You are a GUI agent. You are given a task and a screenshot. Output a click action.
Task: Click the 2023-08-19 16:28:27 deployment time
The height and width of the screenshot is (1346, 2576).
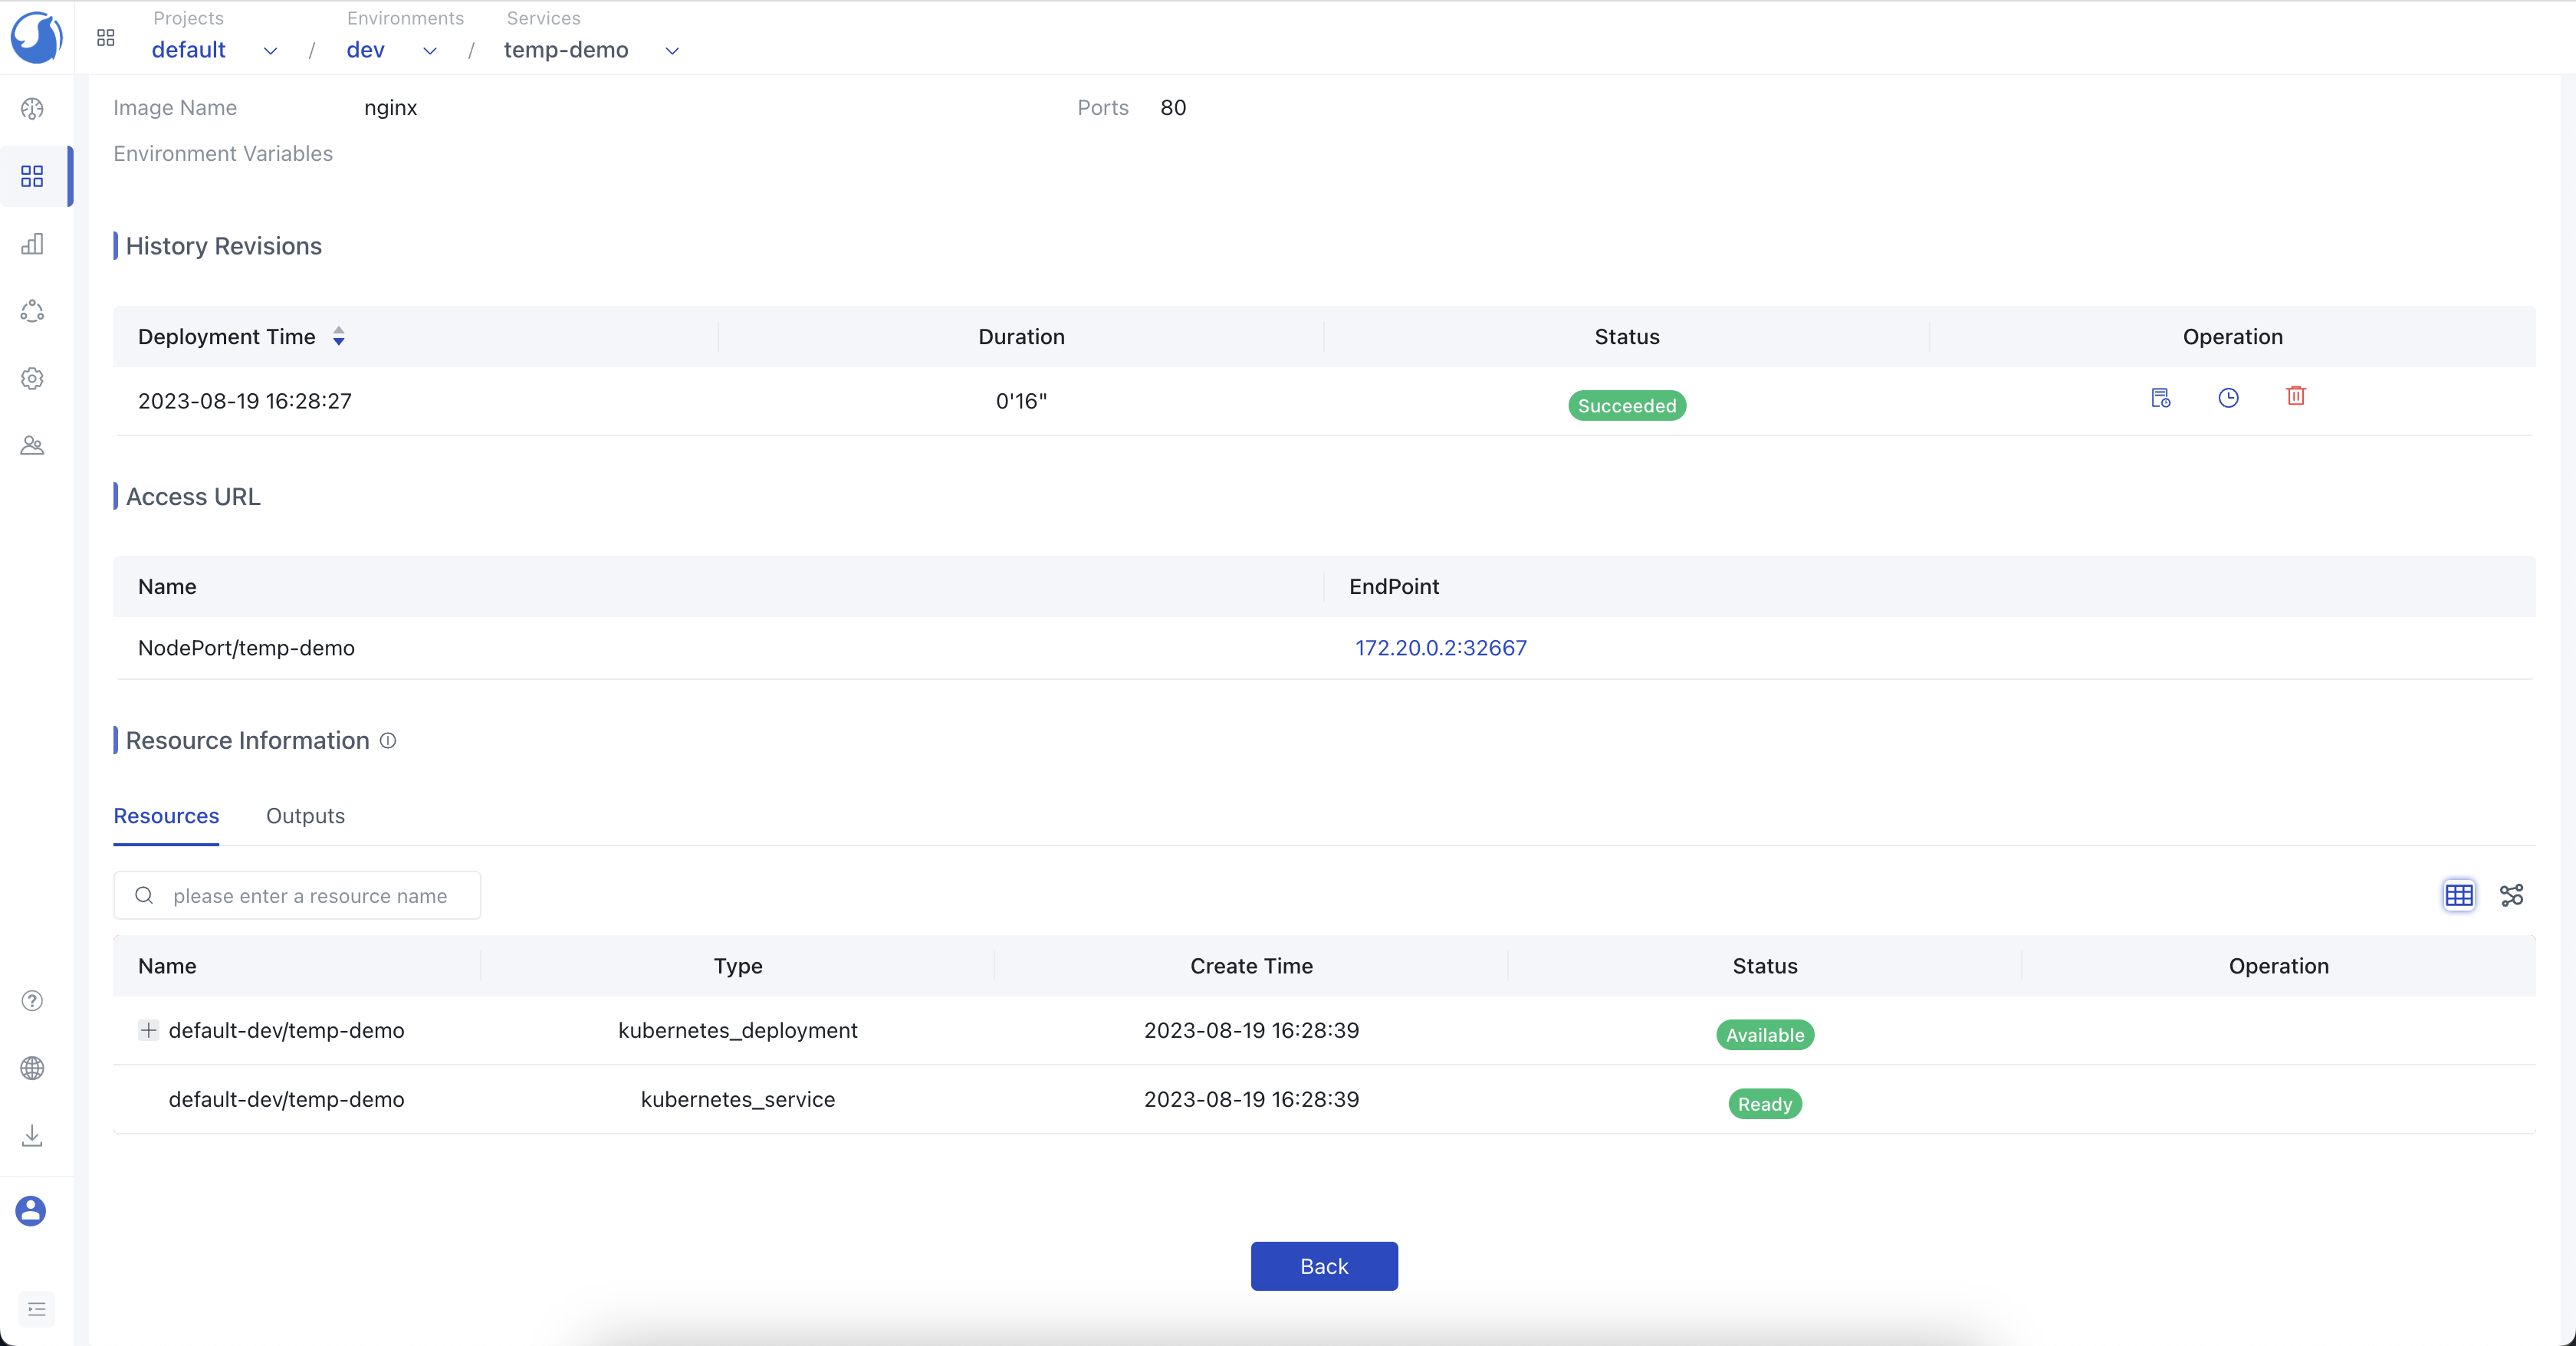245,401
